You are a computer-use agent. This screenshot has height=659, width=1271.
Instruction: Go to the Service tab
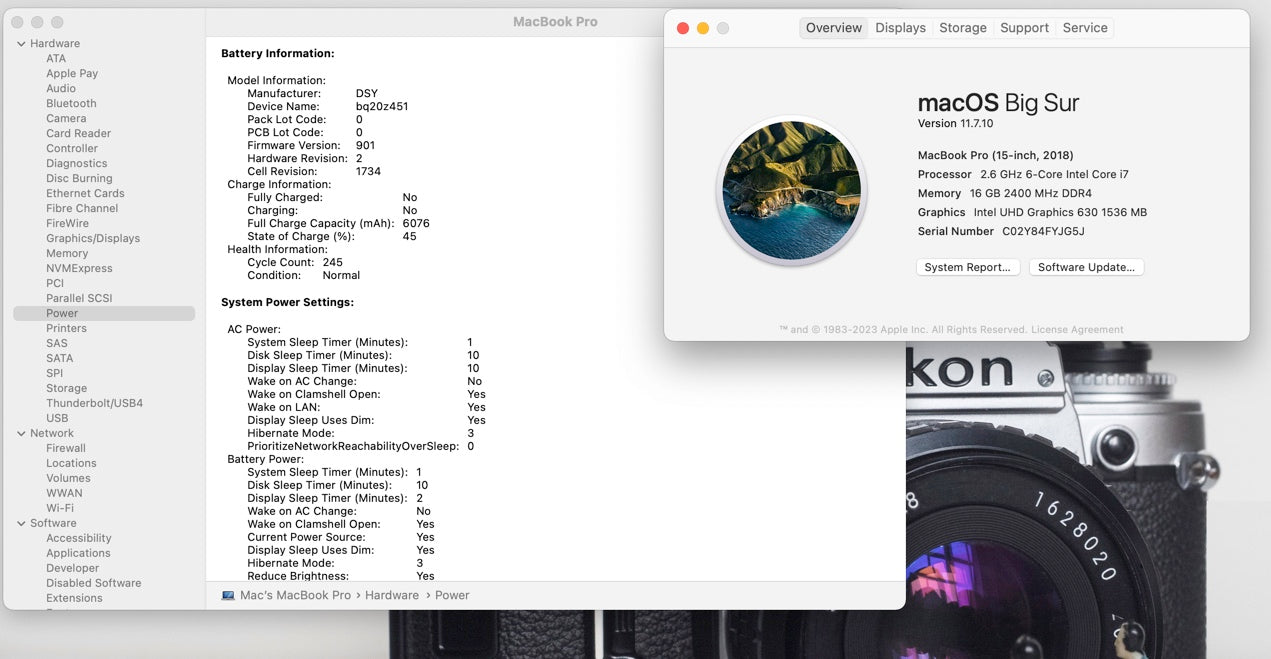point(1084,28)
